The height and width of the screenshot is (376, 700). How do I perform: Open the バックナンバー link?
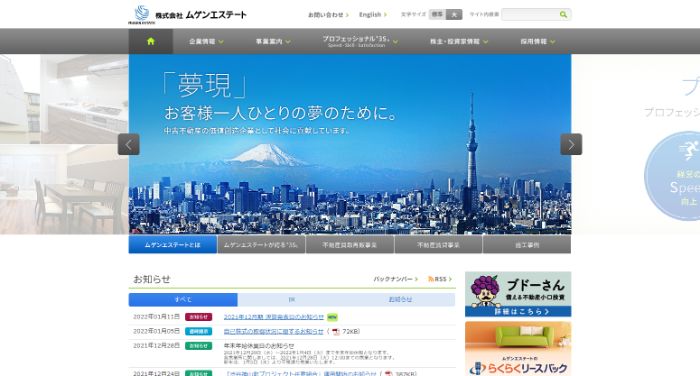pos(396,279)
